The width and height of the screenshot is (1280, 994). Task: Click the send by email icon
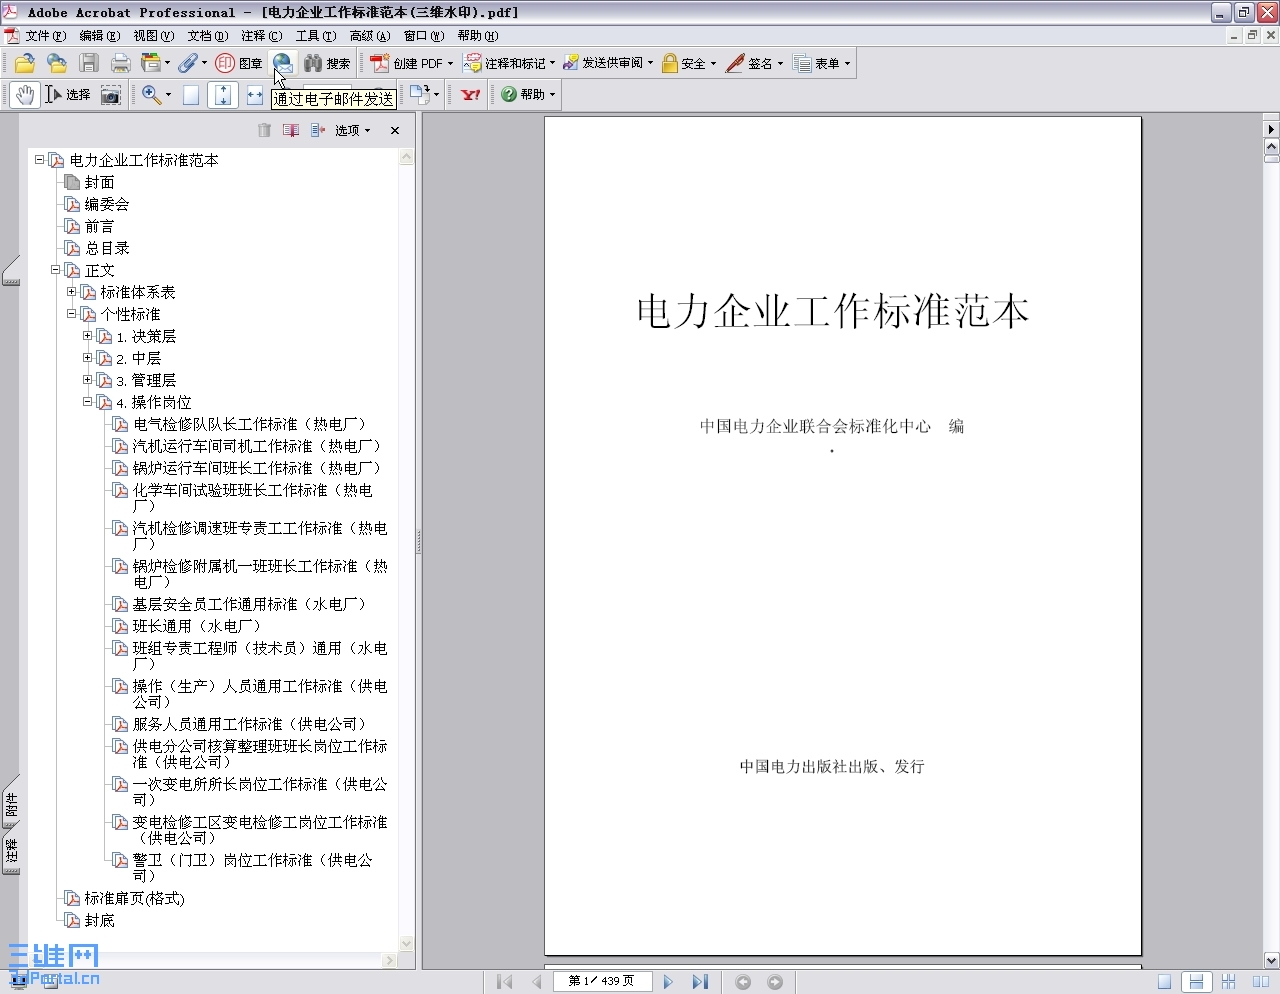coord(283,63)
